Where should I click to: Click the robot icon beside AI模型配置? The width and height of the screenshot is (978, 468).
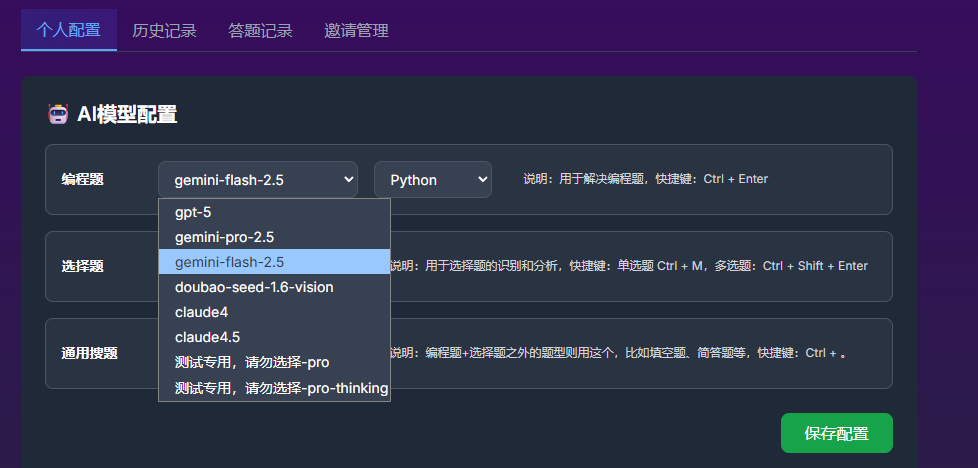(x=57, y=114)
